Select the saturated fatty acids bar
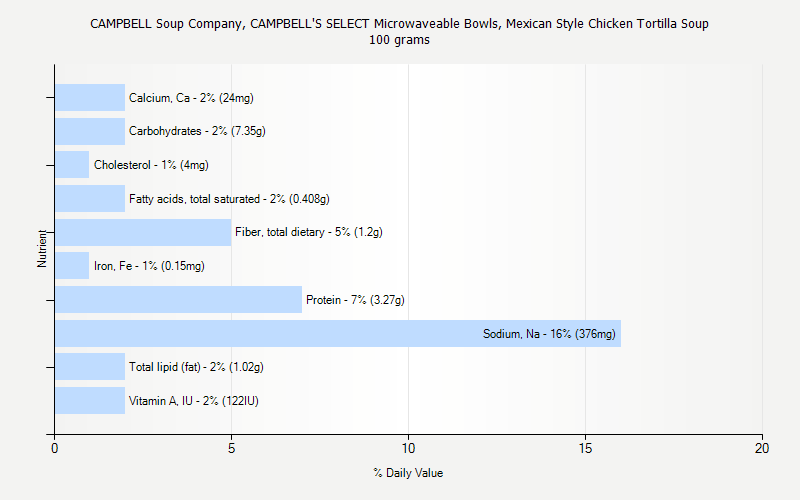 click(x=90, y=198)
